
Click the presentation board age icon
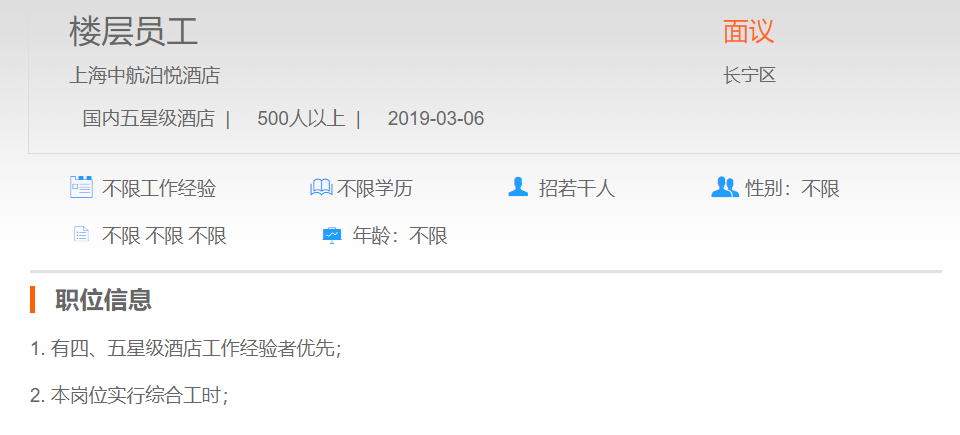pyautogui.click(x=332, y=235)
